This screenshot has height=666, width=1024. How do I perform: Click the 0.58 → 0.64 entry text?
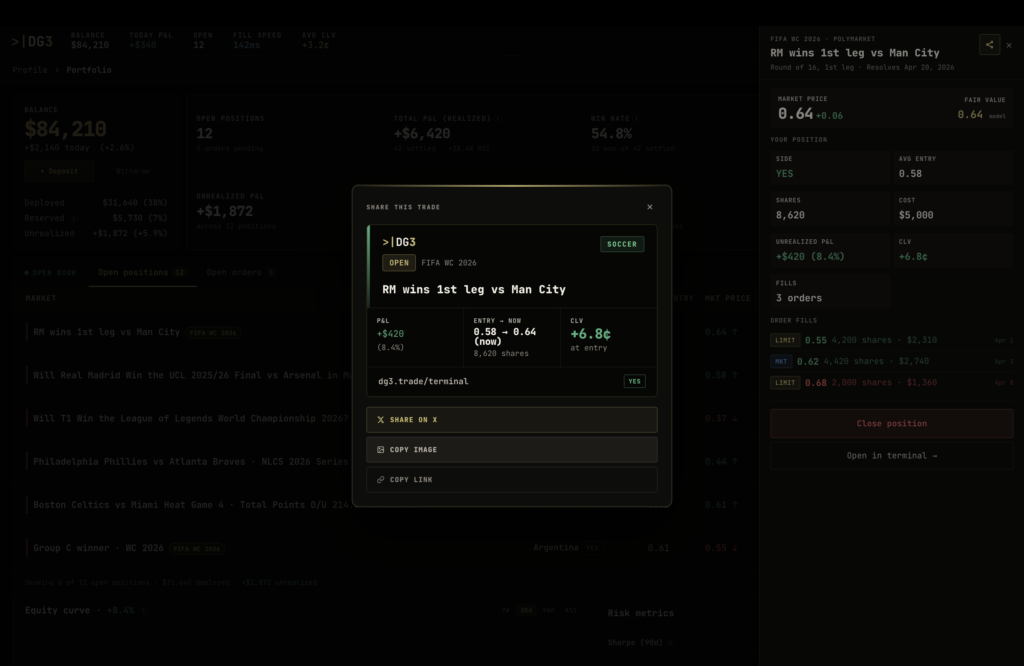504,336
